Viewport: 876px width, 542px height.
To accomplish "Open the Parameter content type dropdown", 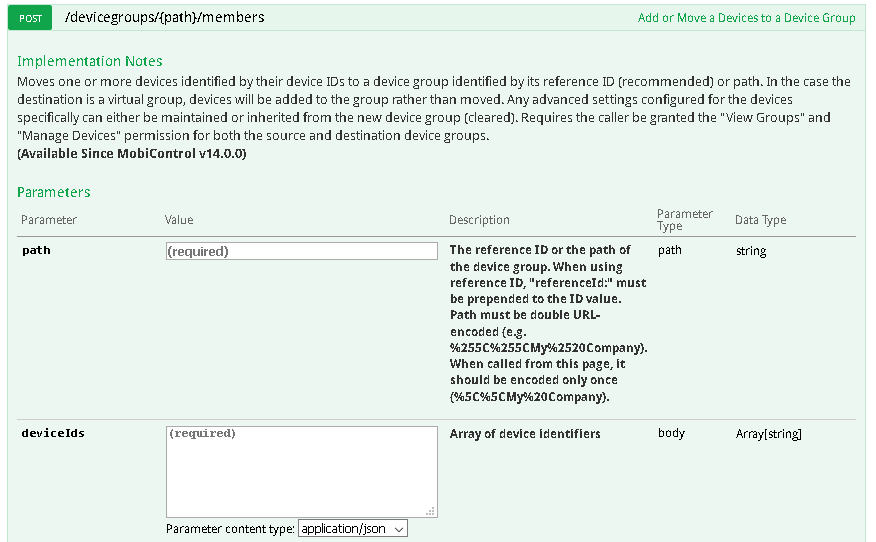I will click(x=352, y=528).
